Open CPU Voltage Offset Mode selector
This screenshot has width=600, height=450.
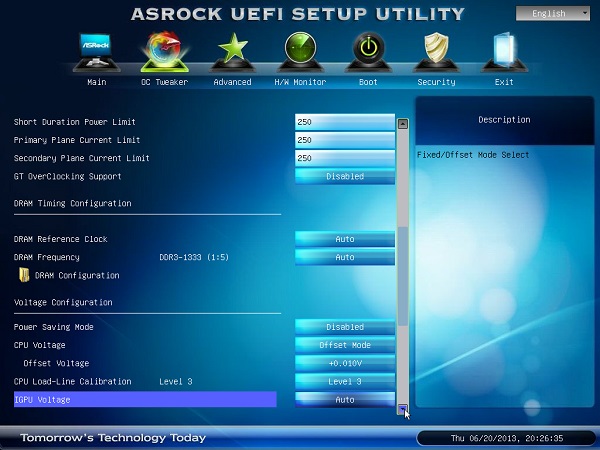pos(345,345)
